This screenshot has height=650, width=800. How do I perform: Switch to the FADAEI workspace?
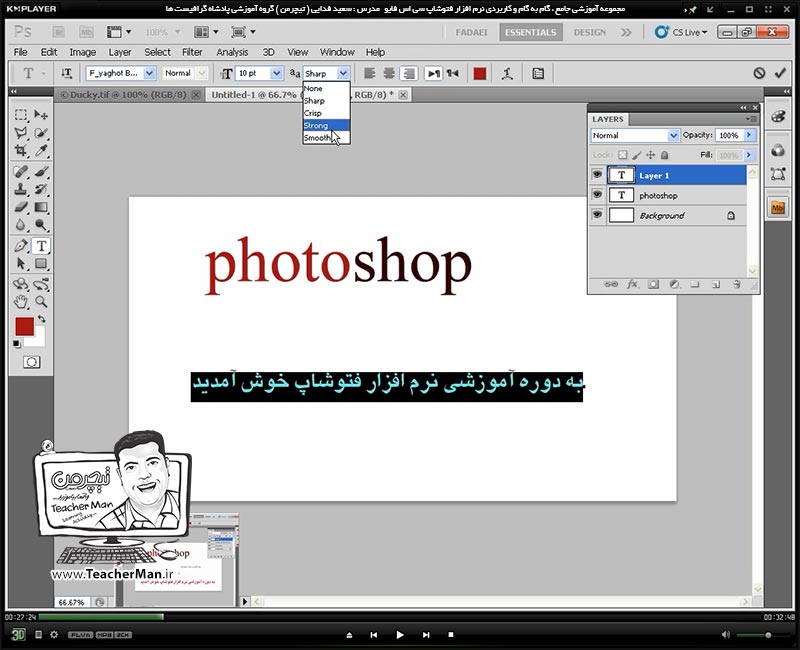click(x=471, y=32)
